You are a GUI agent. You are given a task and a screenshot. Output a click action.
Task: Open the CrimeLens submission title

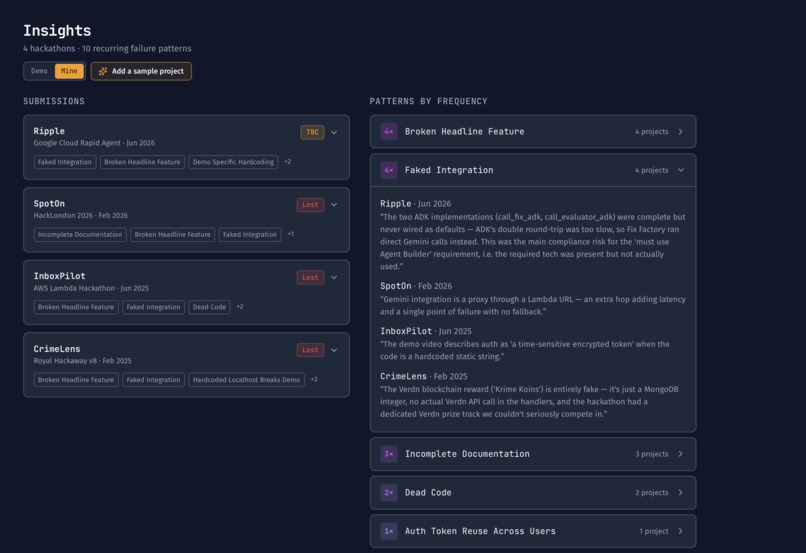tap(57, 349)
